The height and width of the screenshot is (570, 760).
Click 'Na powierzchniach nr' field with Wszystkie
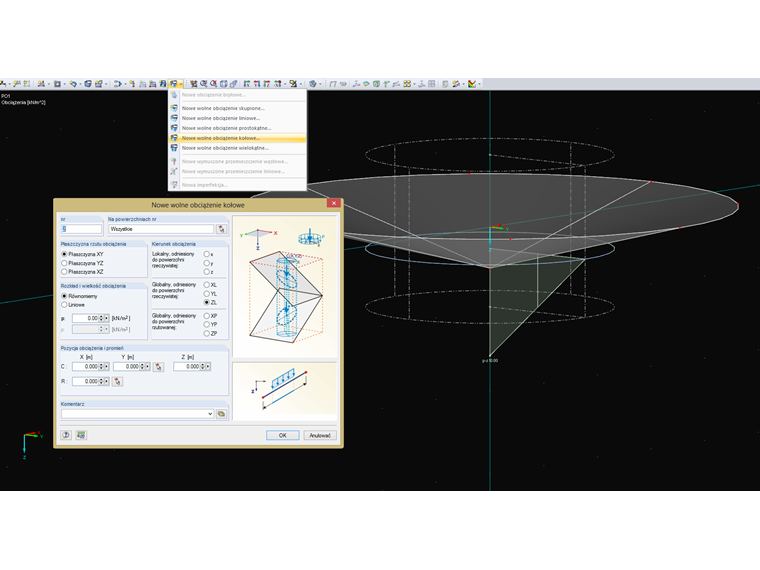coord(161,229)
